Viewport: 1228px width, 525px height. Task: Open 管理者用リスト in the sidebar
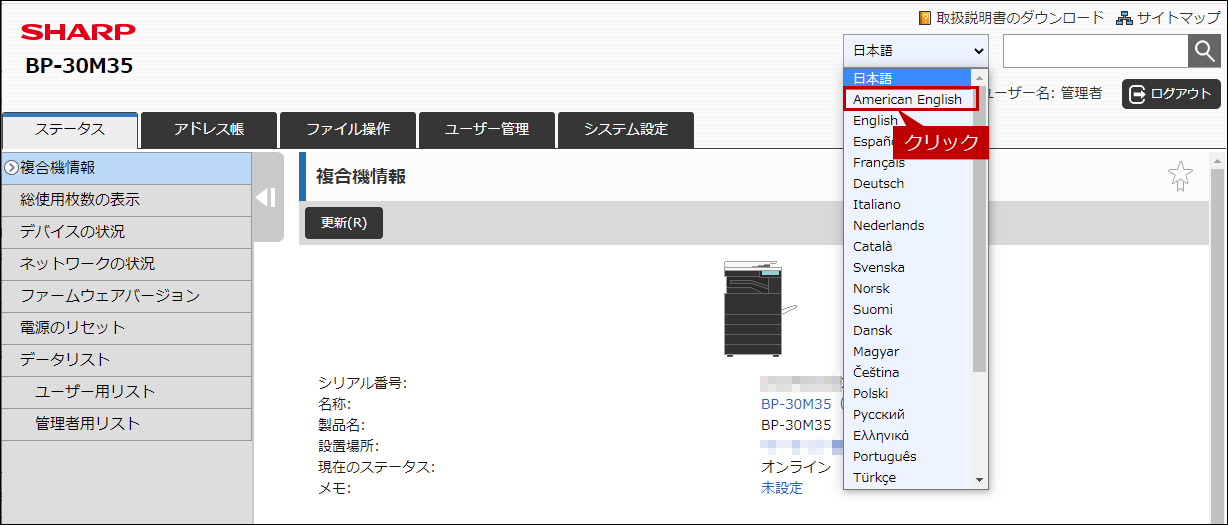pyautogui.click(x=127, y=424)
